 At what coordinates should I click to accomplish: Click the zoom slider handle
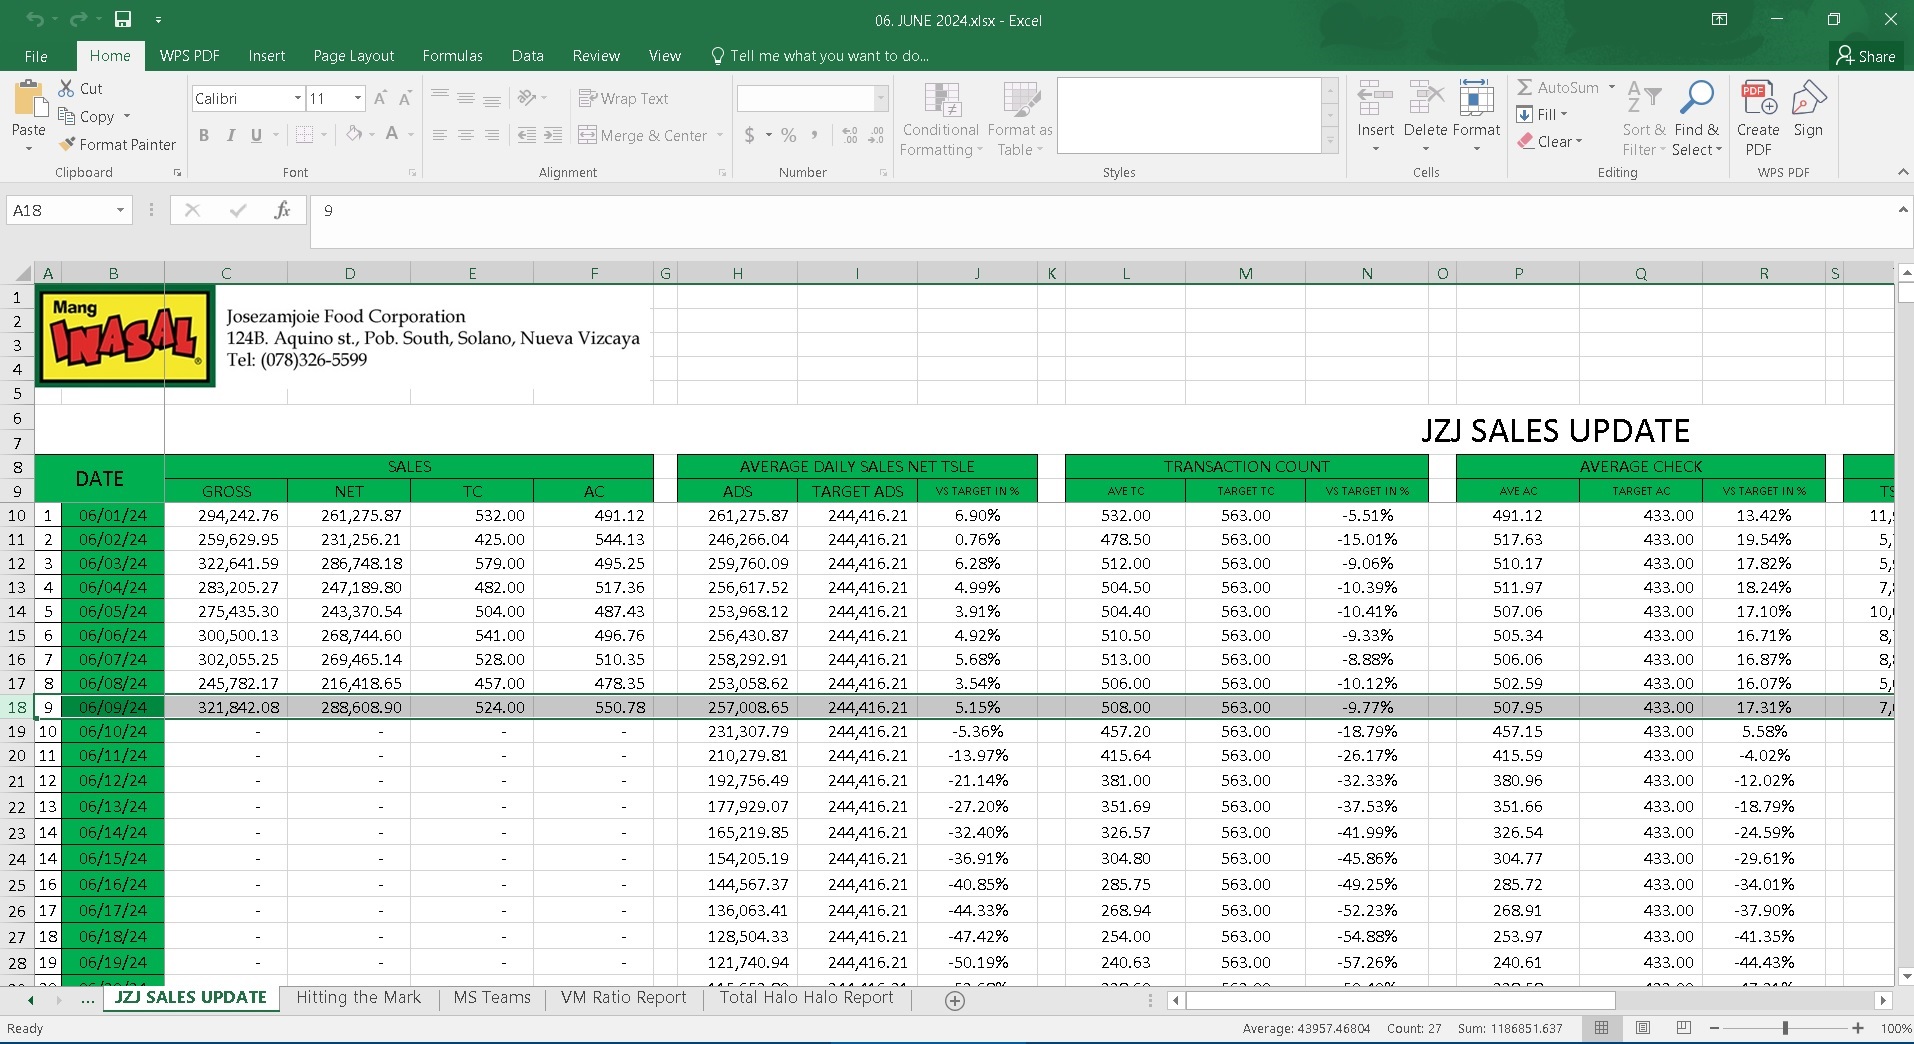point(1785,1028)
